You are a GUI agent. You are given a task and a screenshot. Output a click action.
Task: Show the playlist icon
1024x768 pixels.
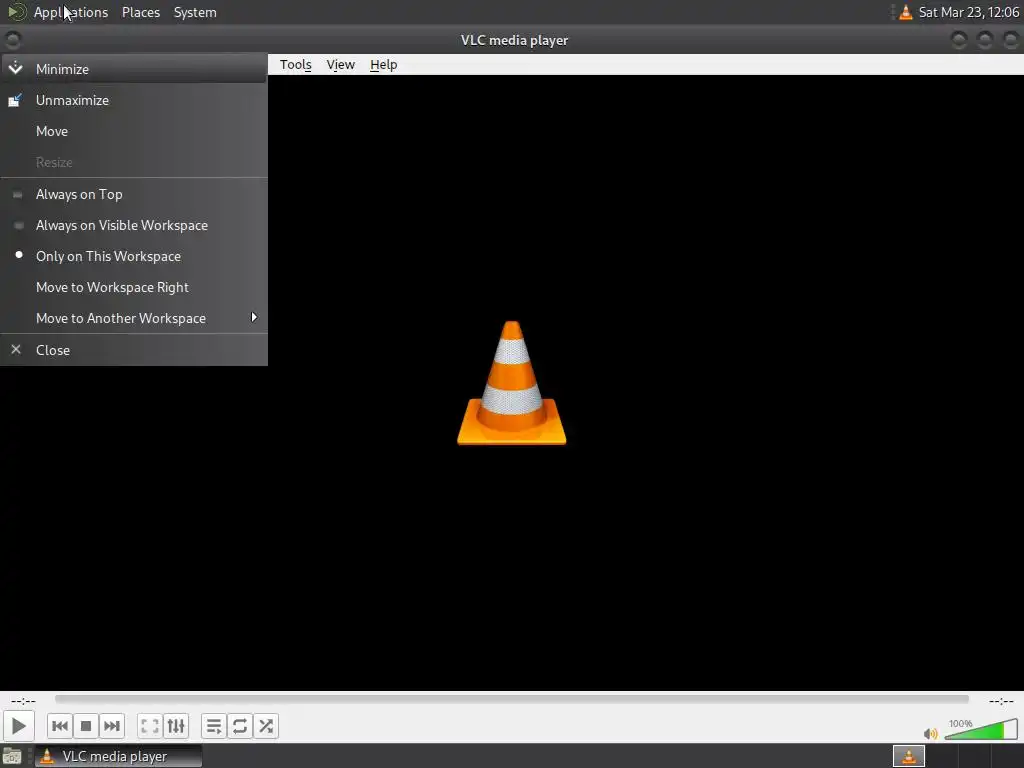pyautogui.click(x=214, y=726)
